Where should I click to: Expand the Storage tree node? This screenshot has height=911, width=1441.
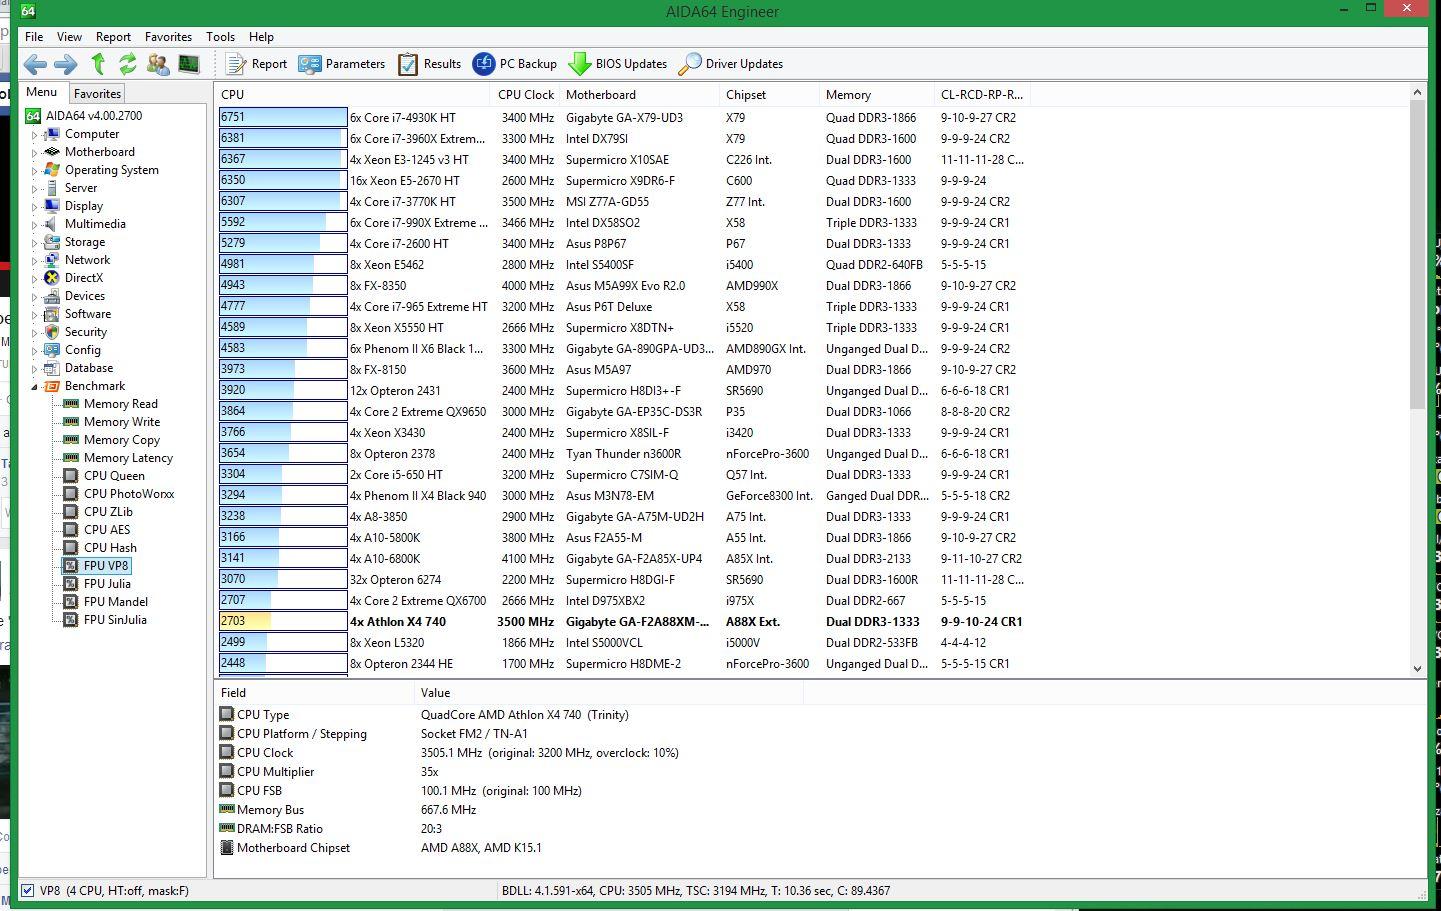(34, 242)
